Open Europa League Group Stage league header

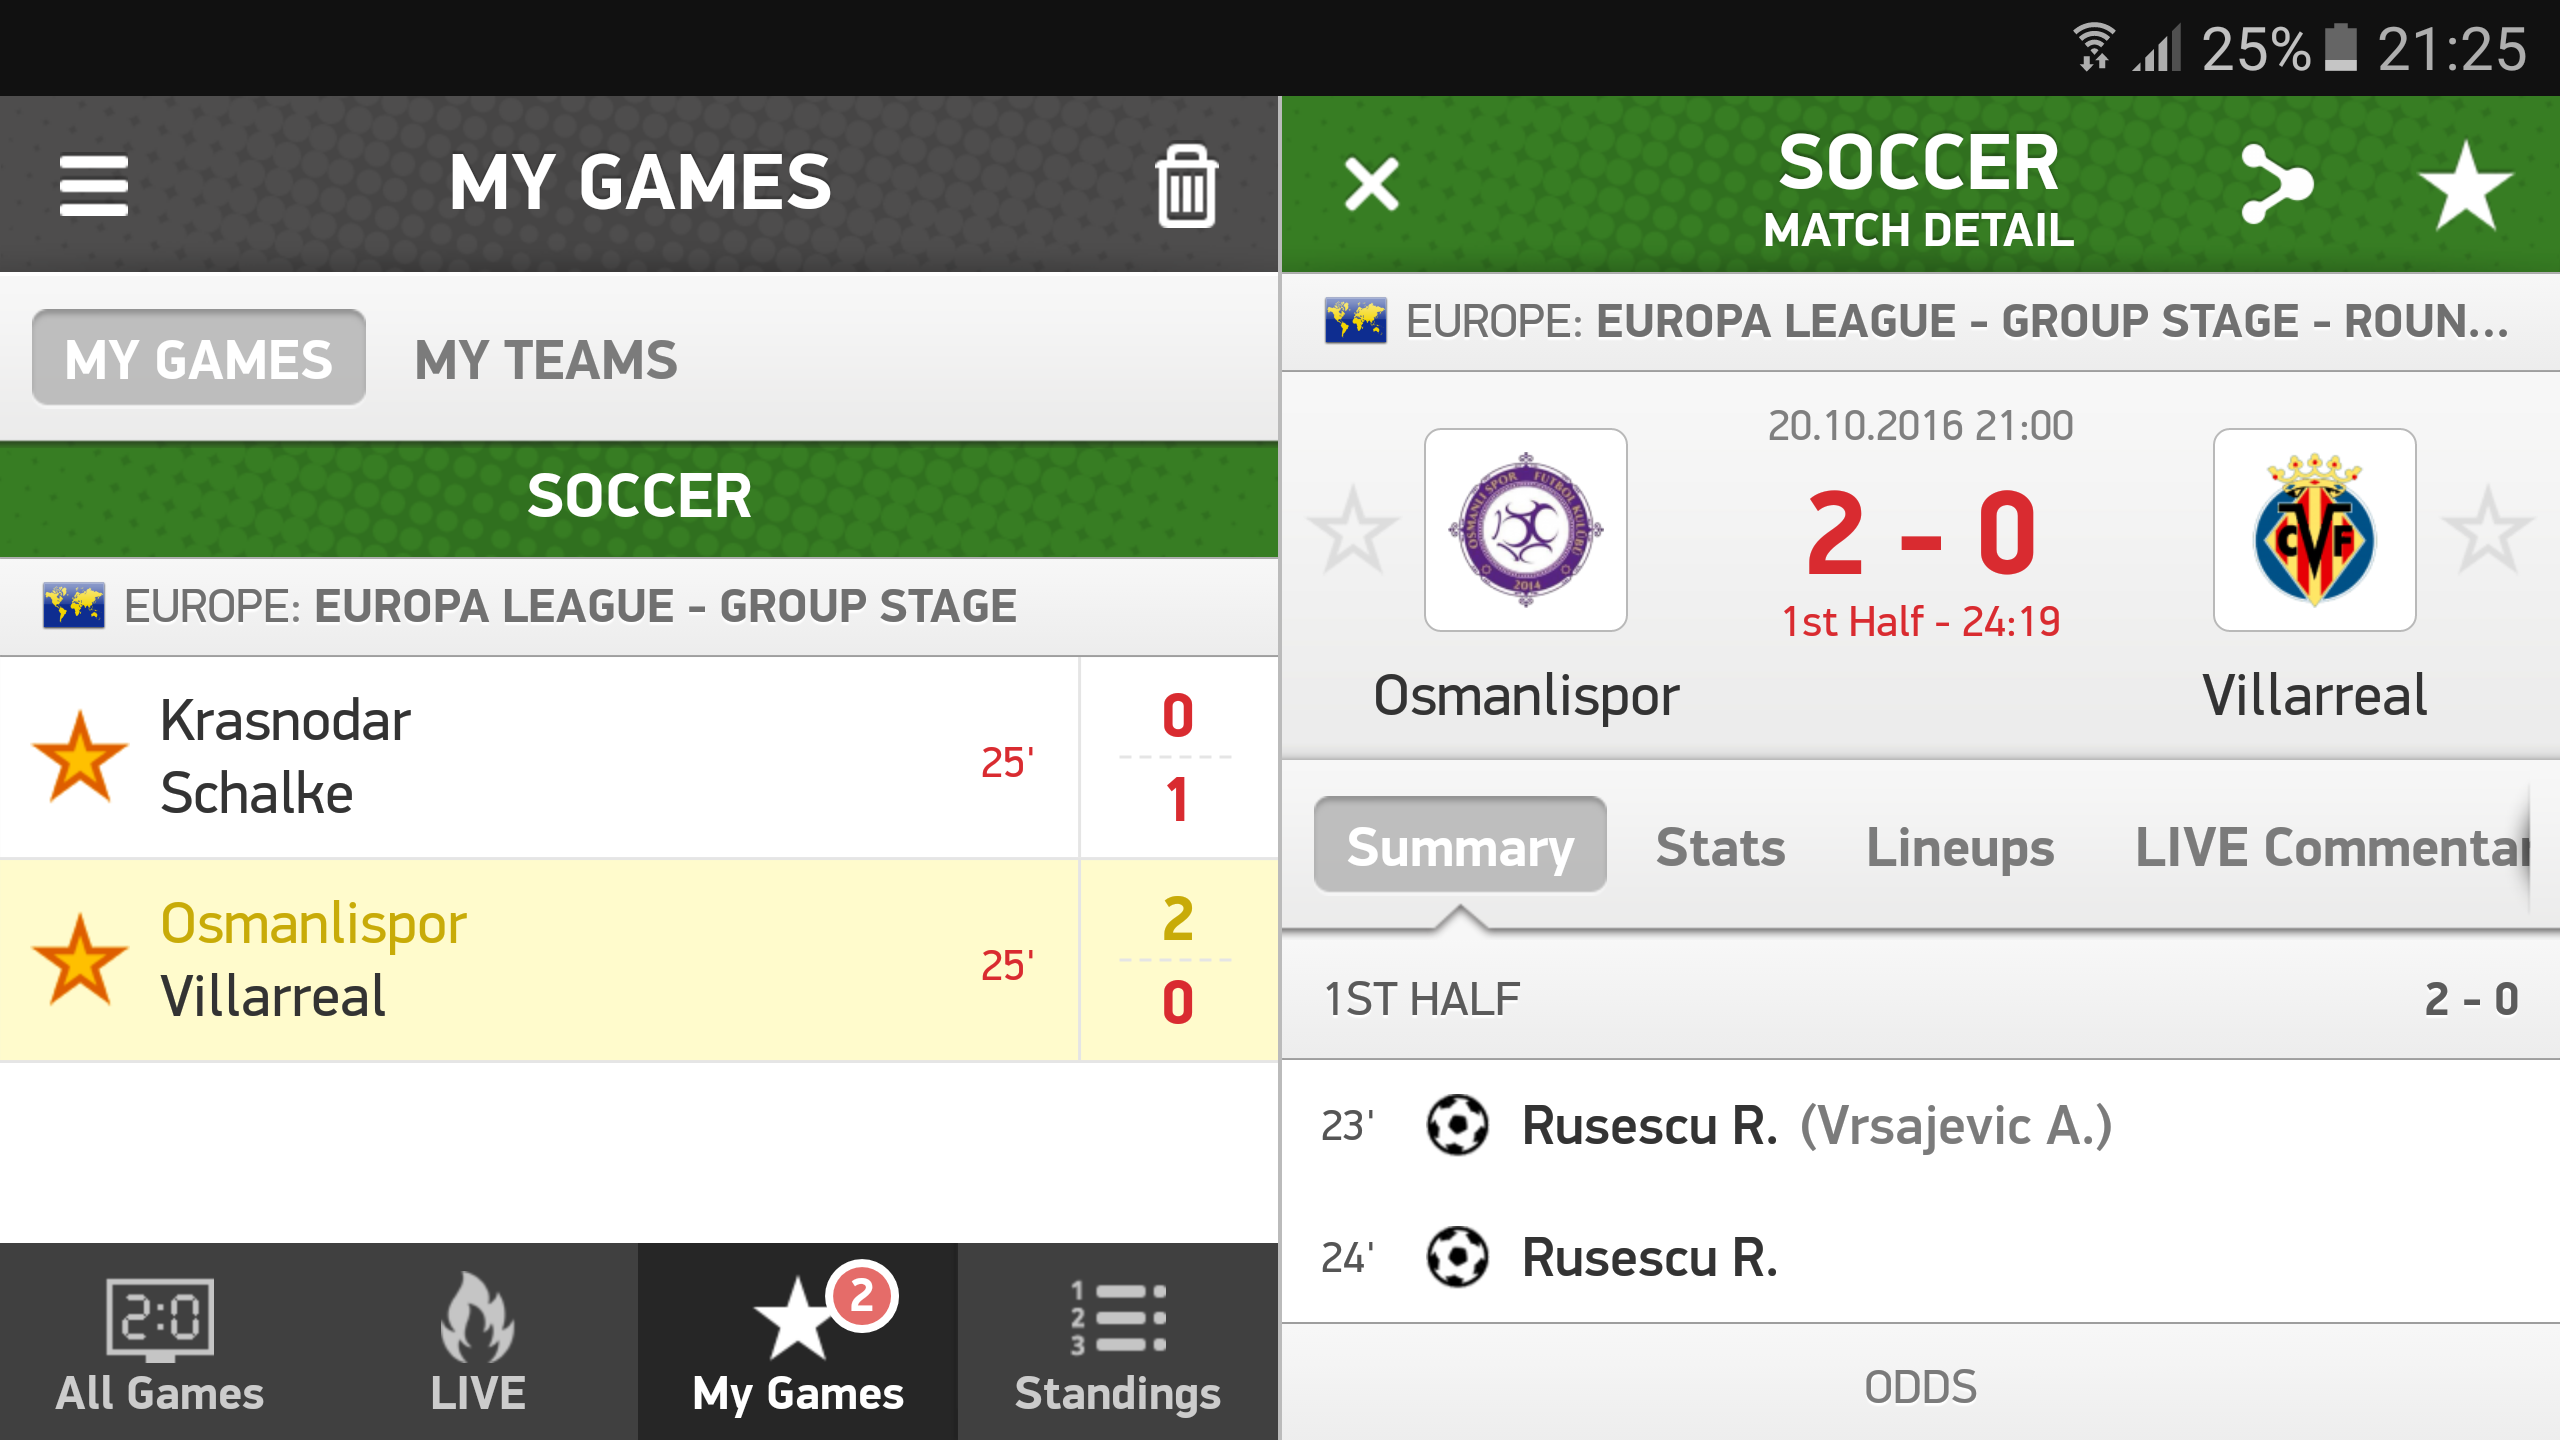(x=570, y=606)
